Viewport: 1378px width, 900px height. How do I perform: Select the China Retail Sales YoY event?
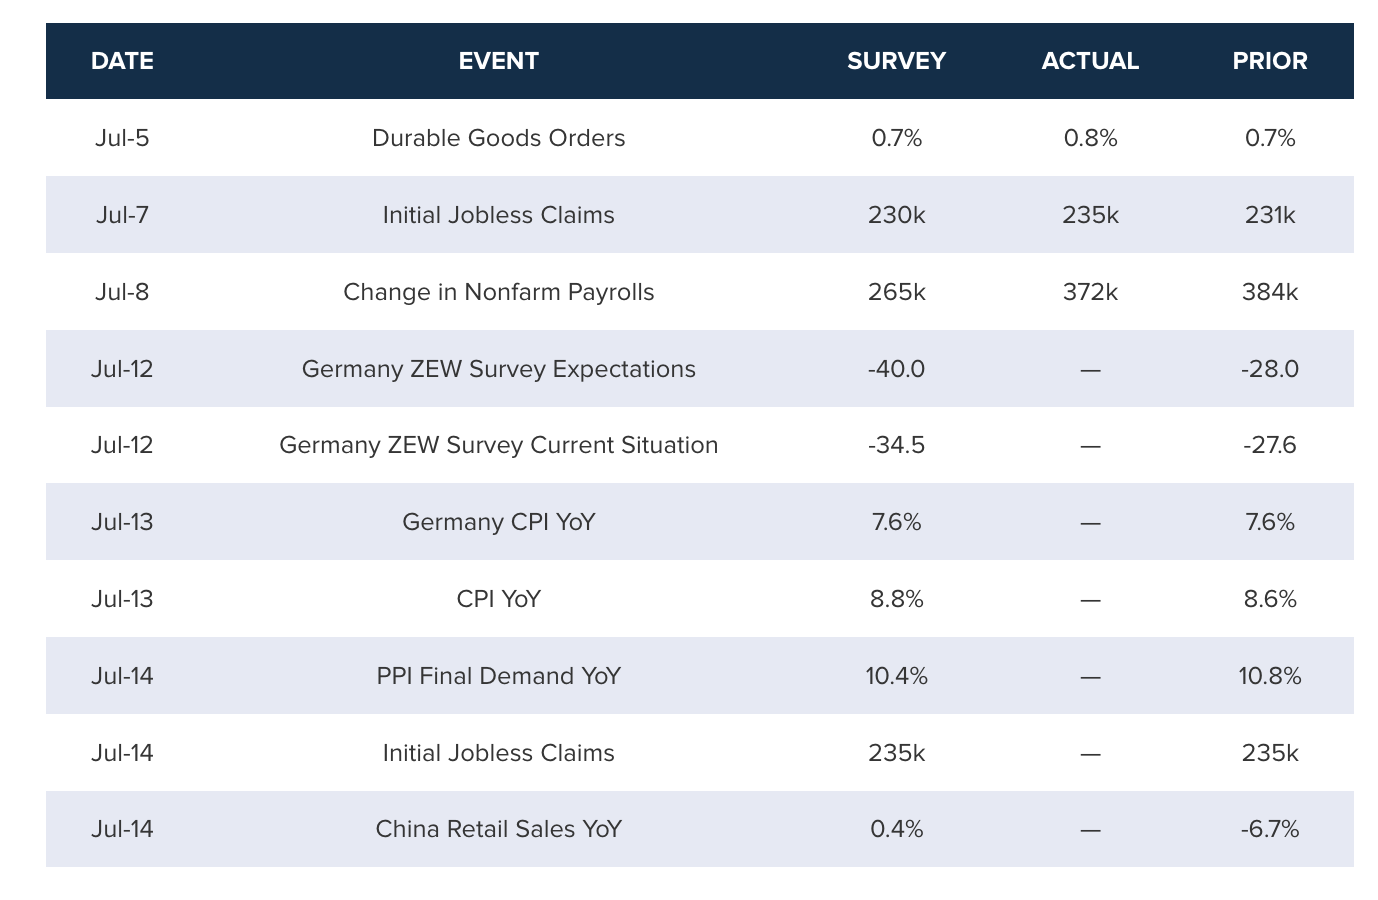pos(498,829)
